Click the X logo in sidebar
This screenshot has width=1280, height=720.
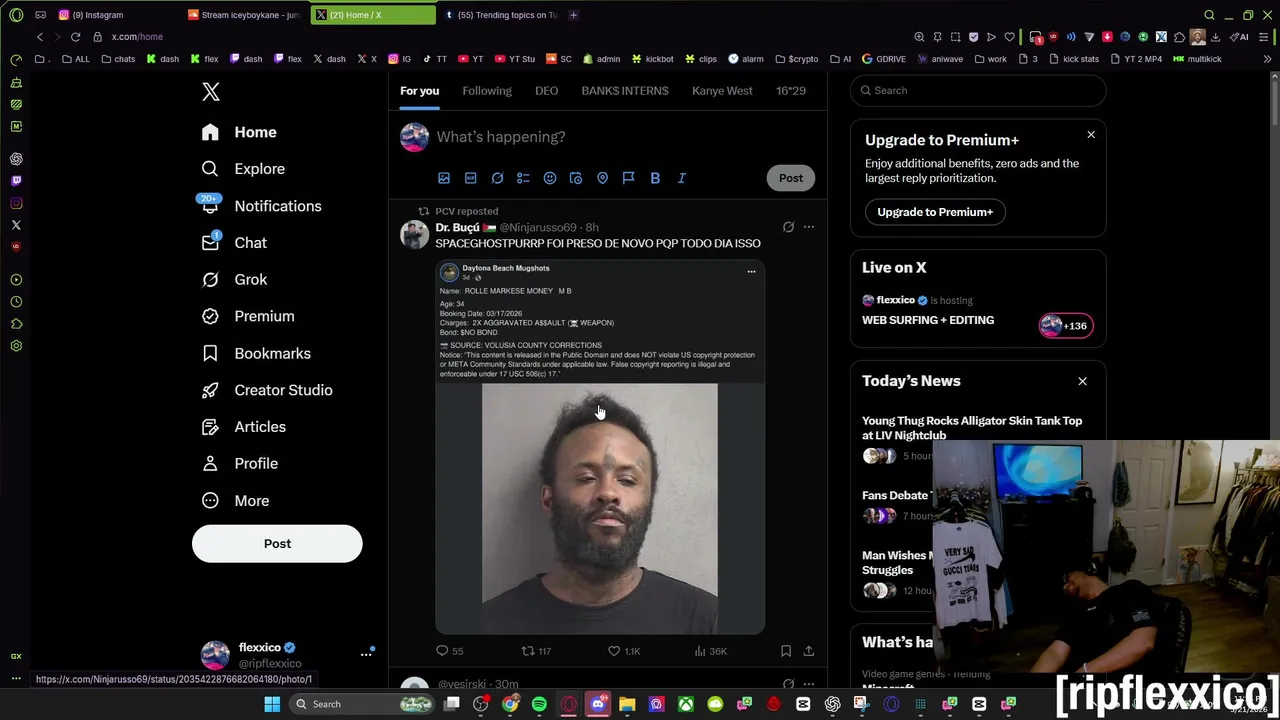pos(210,92)
